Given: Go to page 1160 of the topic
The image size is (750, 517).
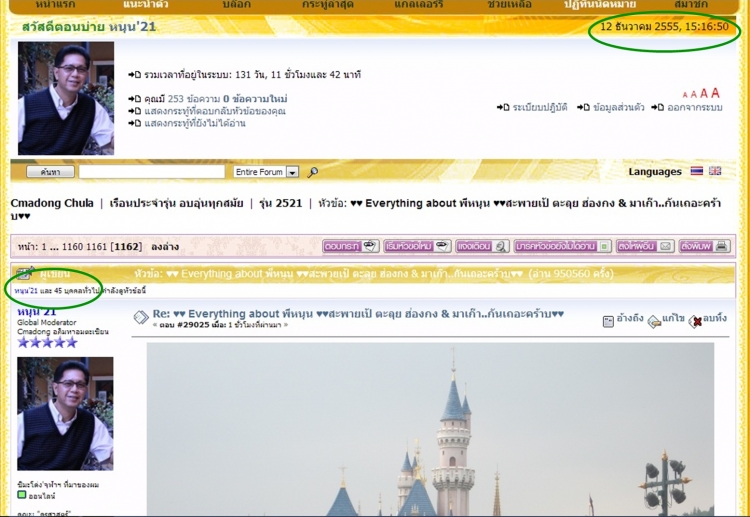Looking at the screenshot, I should (72, 247).
